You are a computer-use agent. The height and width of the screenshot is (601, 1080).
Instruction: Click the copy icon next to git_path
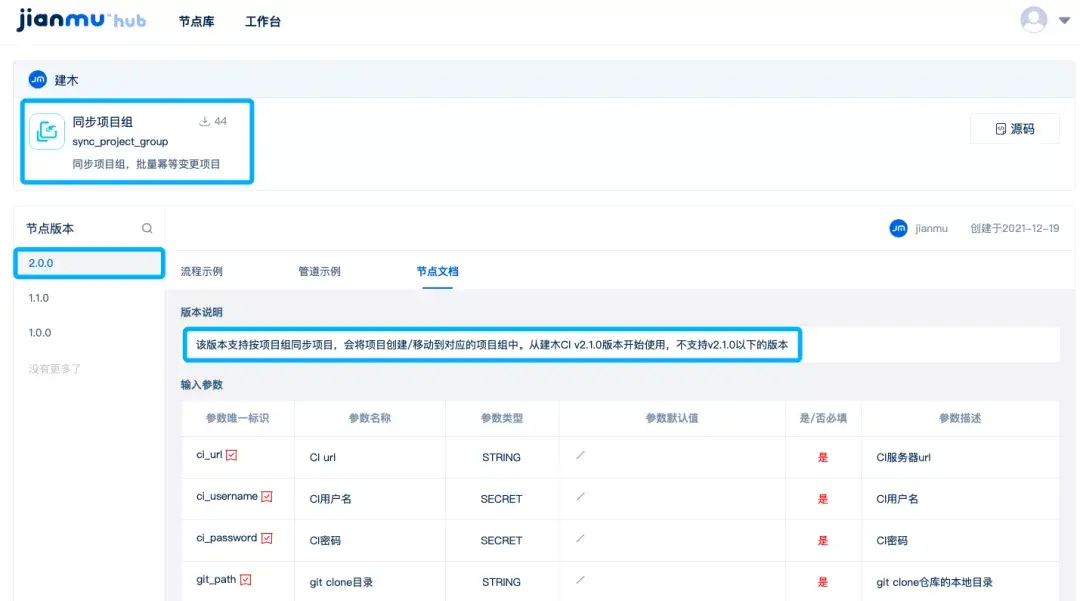[245, 580]
